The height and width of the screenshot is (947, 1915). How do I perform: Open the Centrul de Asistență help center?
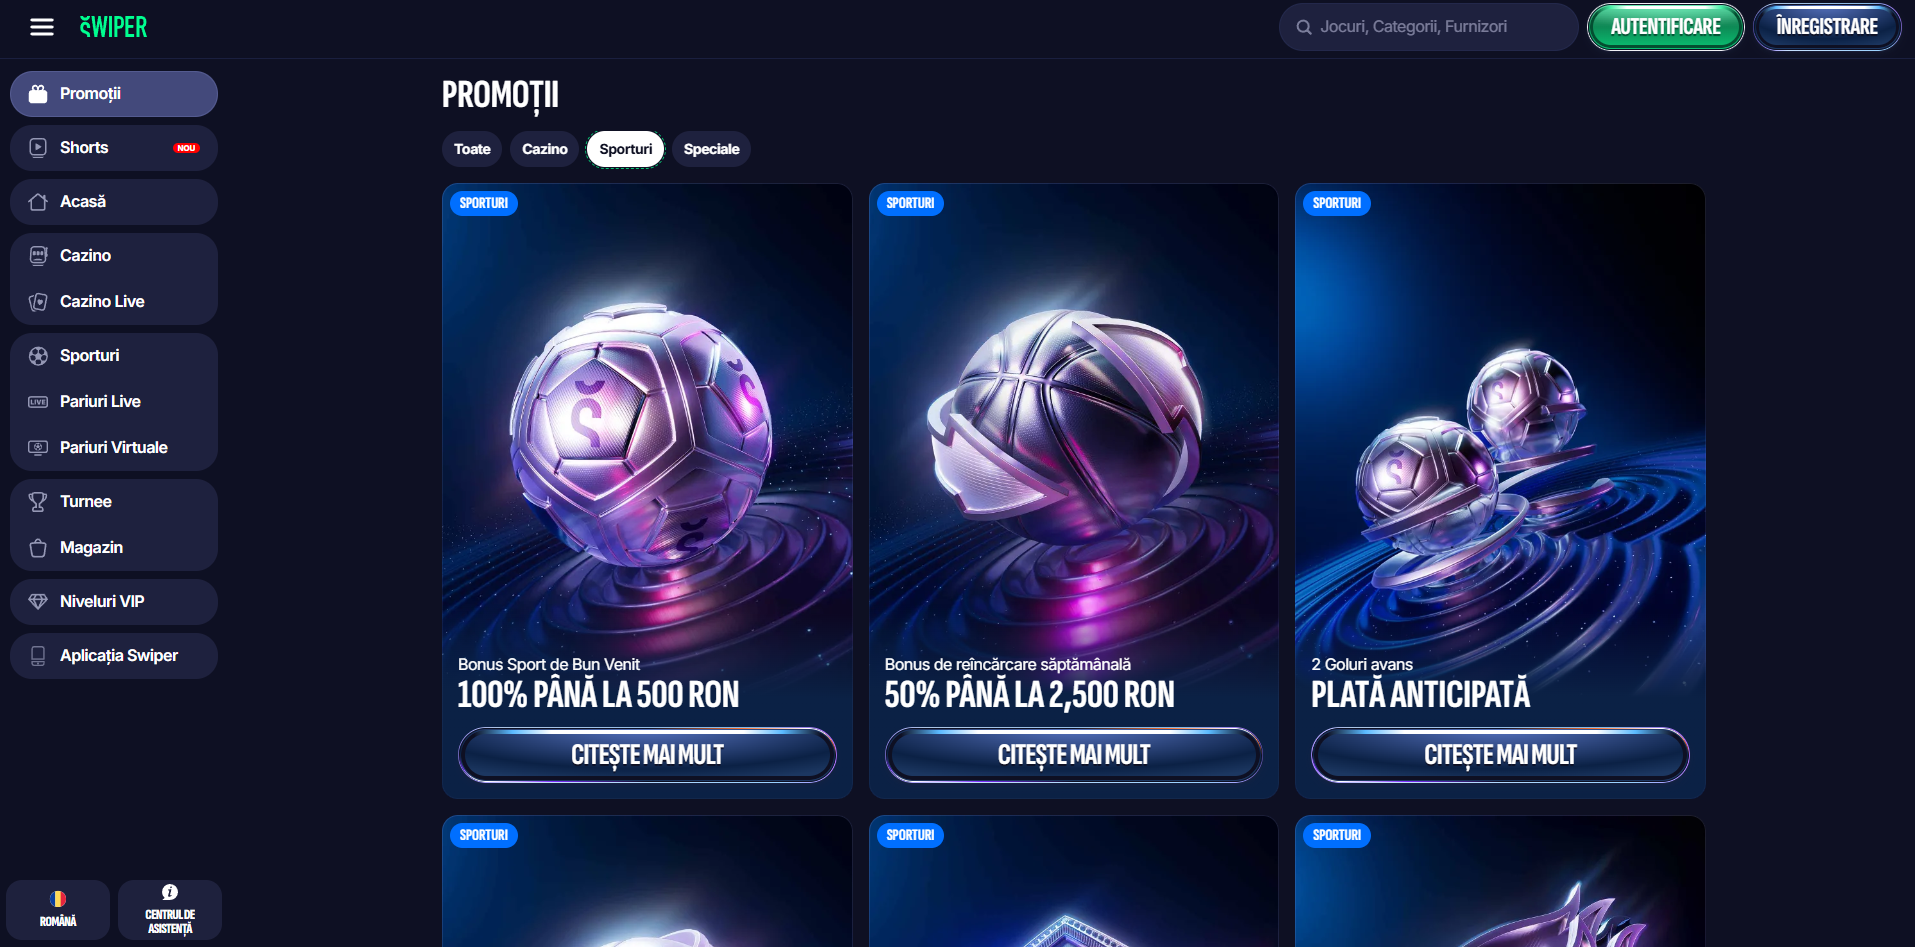click(170, 910)
